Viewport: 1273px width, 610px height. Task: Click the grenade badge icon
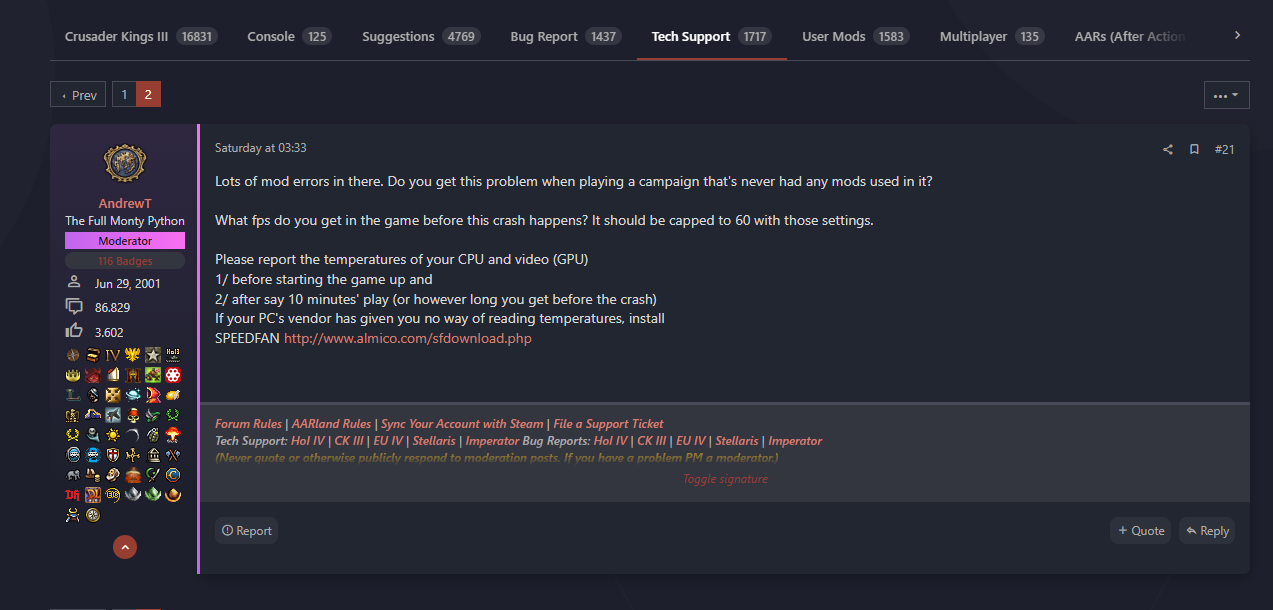coord(152,435)
